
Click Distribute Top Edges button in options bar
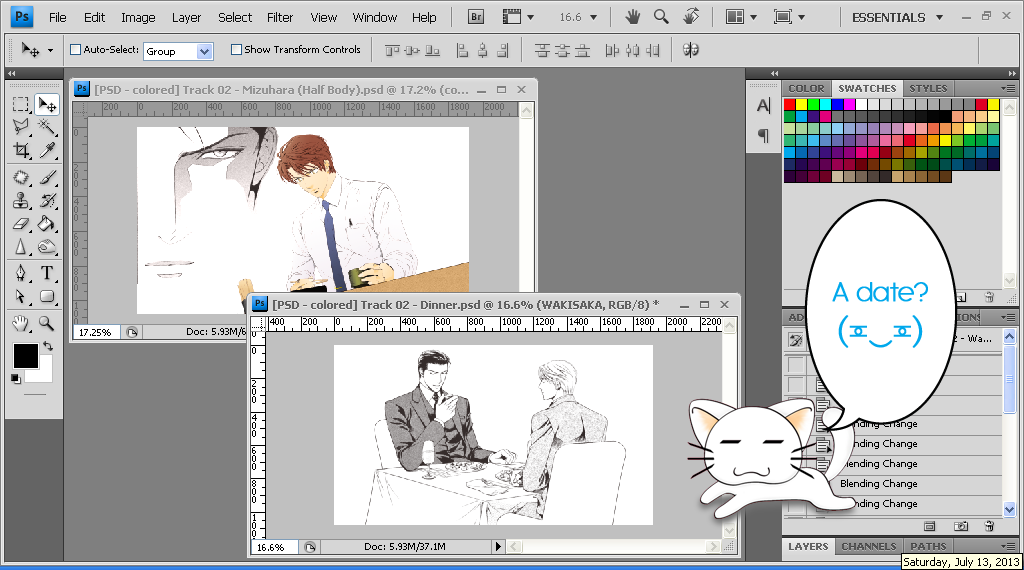coord(542,50)
